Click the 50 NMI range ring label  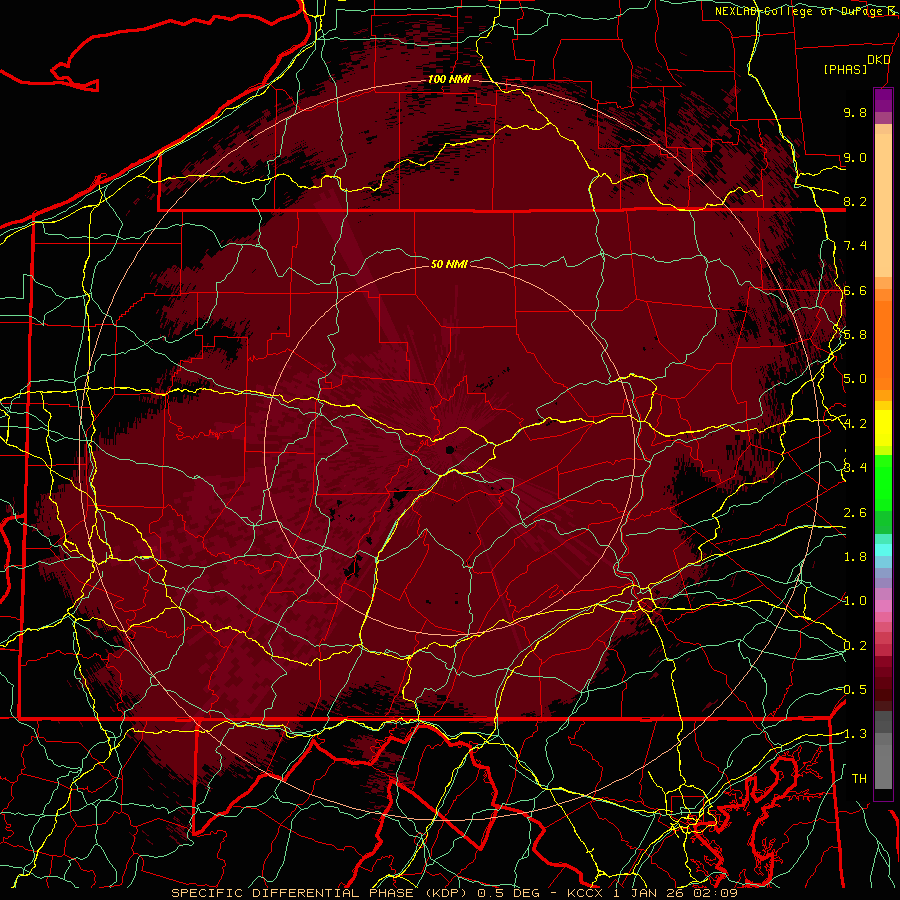point(449,264)
